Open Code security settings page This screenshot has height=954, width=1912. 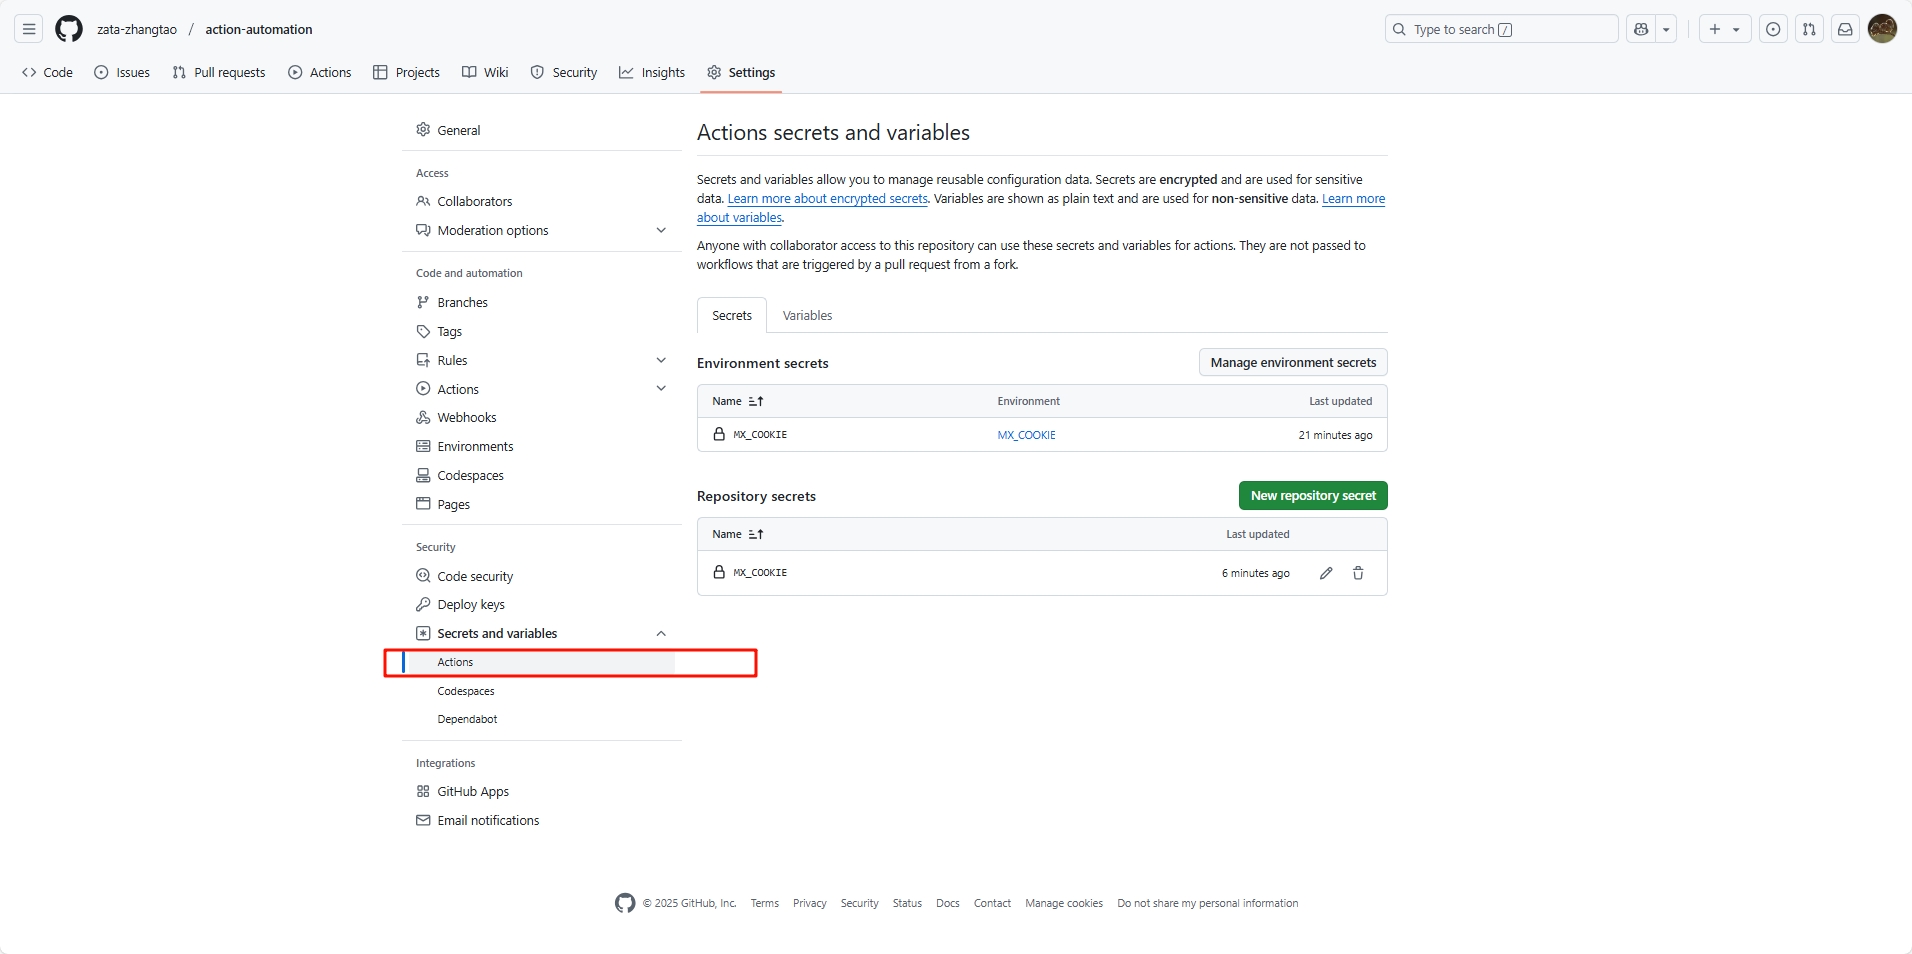[x=542, y=576]
